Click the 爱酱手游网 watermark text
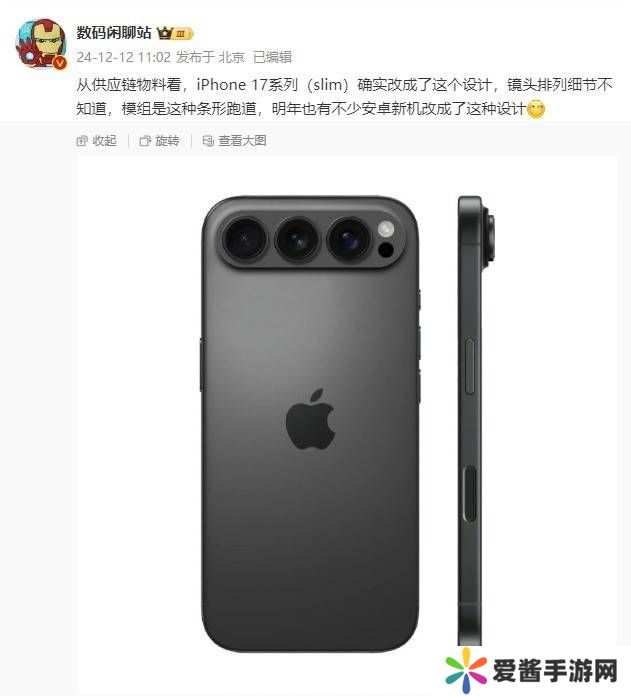 point(555,671)
